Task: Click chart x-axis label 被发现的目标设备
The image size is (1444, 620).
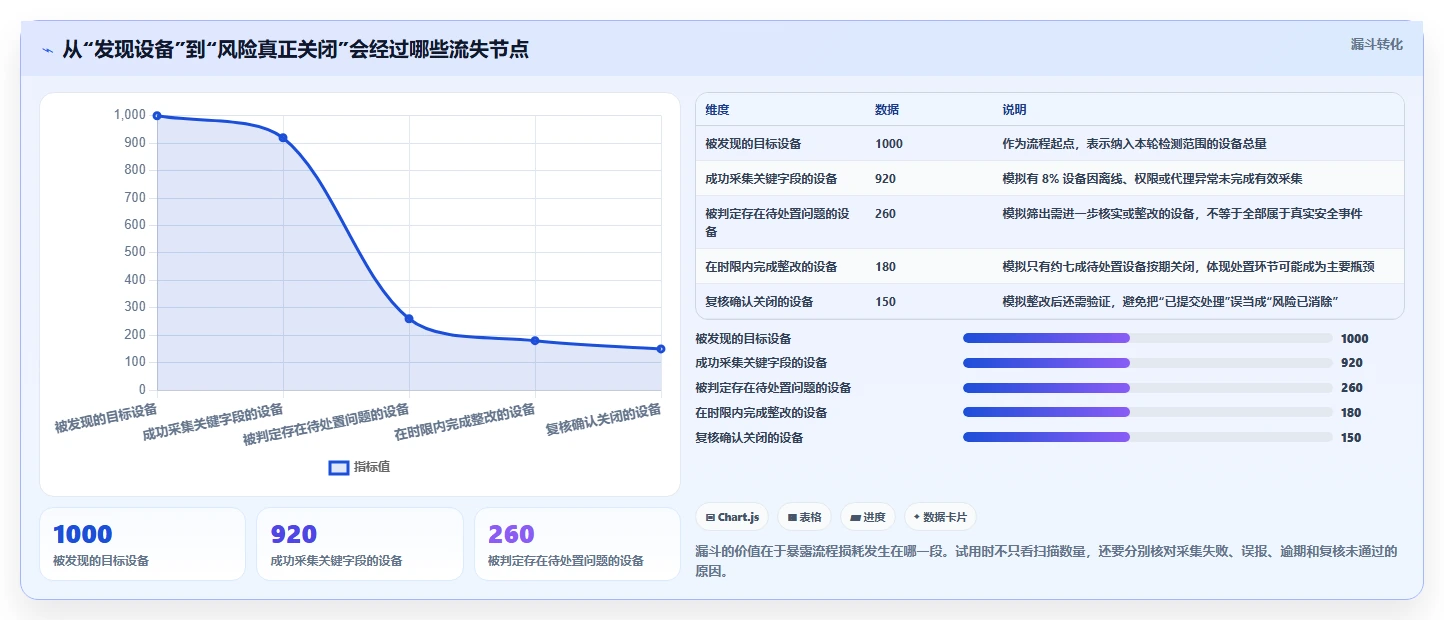Action: [x=106, y=417]
